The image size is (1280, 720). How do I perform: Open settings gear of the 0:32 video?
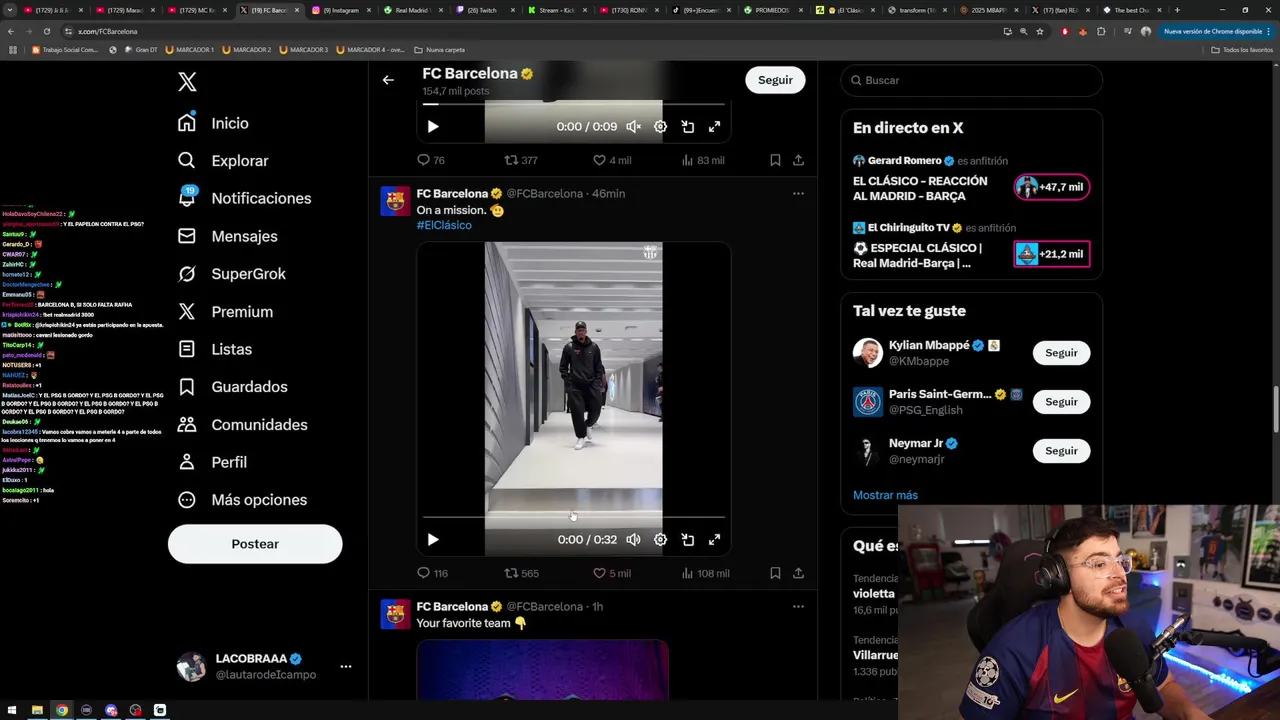pos(660,540)
